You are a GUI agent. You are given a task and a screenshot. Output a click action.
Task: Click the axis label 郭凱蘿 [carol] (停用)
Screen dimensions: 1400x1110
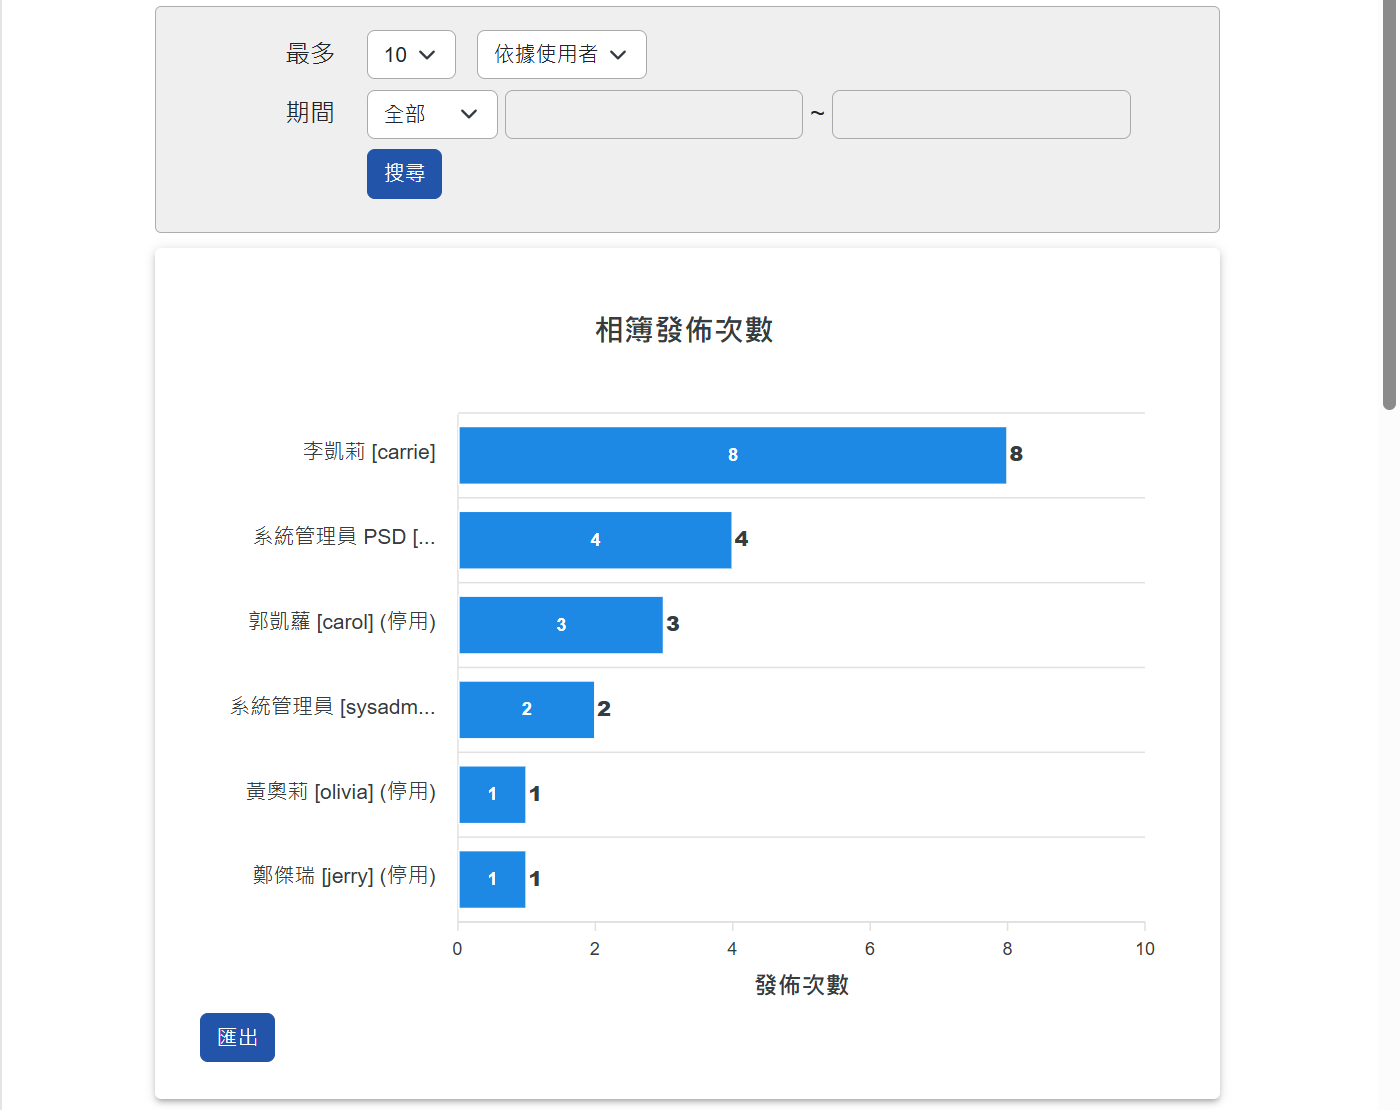[342, 622]
